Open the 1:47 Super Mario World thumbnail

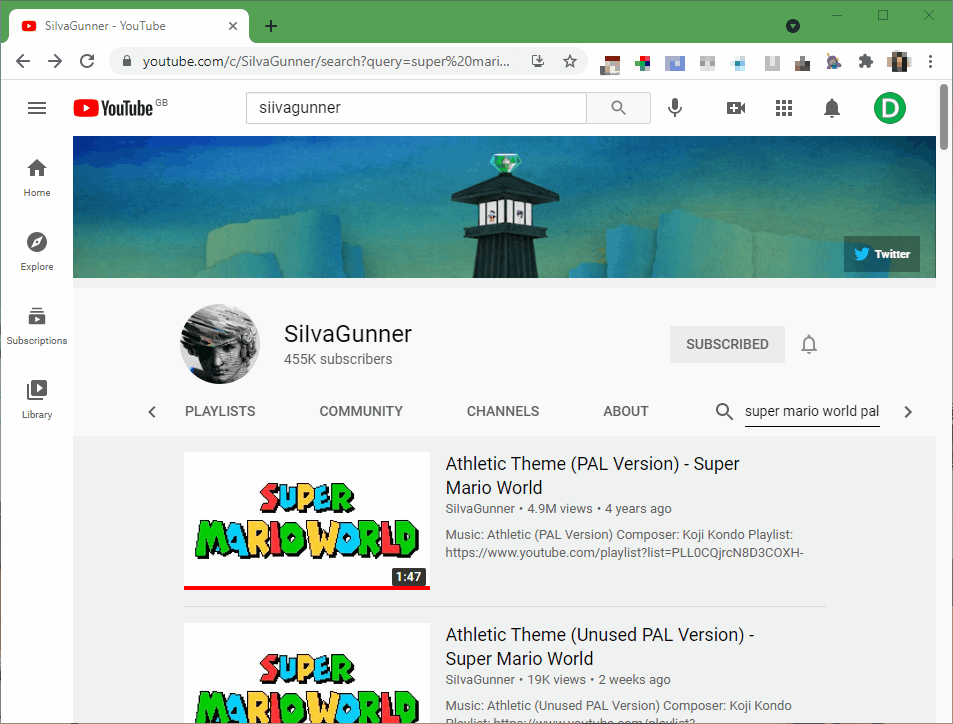[307, 520]
